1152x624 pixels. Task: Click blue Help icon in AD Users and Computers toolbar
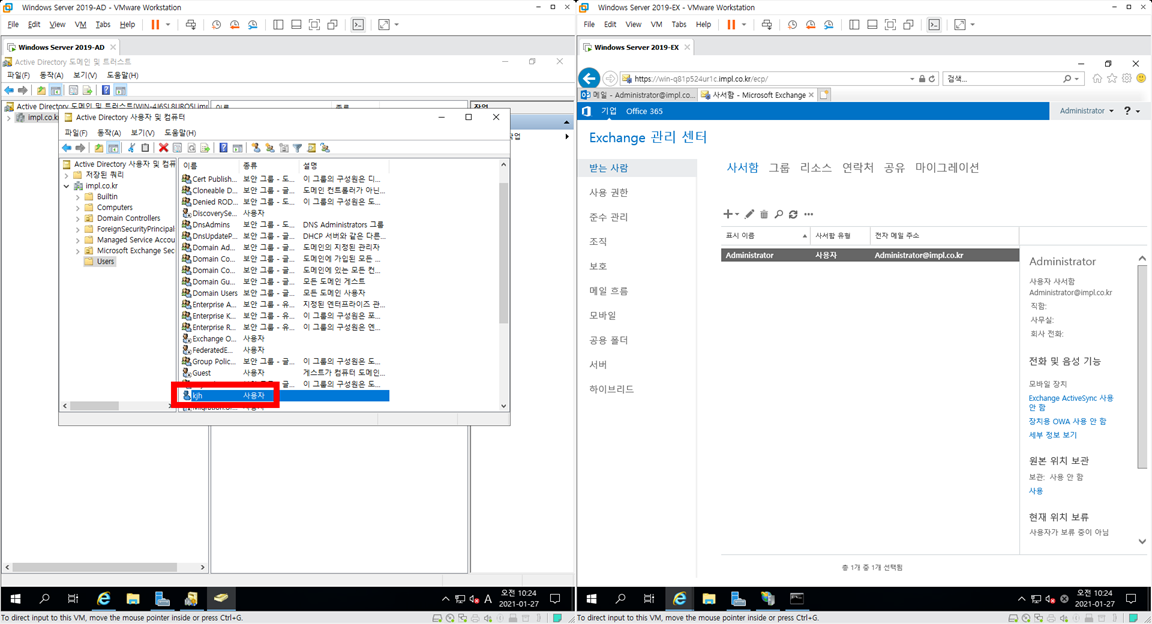(x=223, y=148)
